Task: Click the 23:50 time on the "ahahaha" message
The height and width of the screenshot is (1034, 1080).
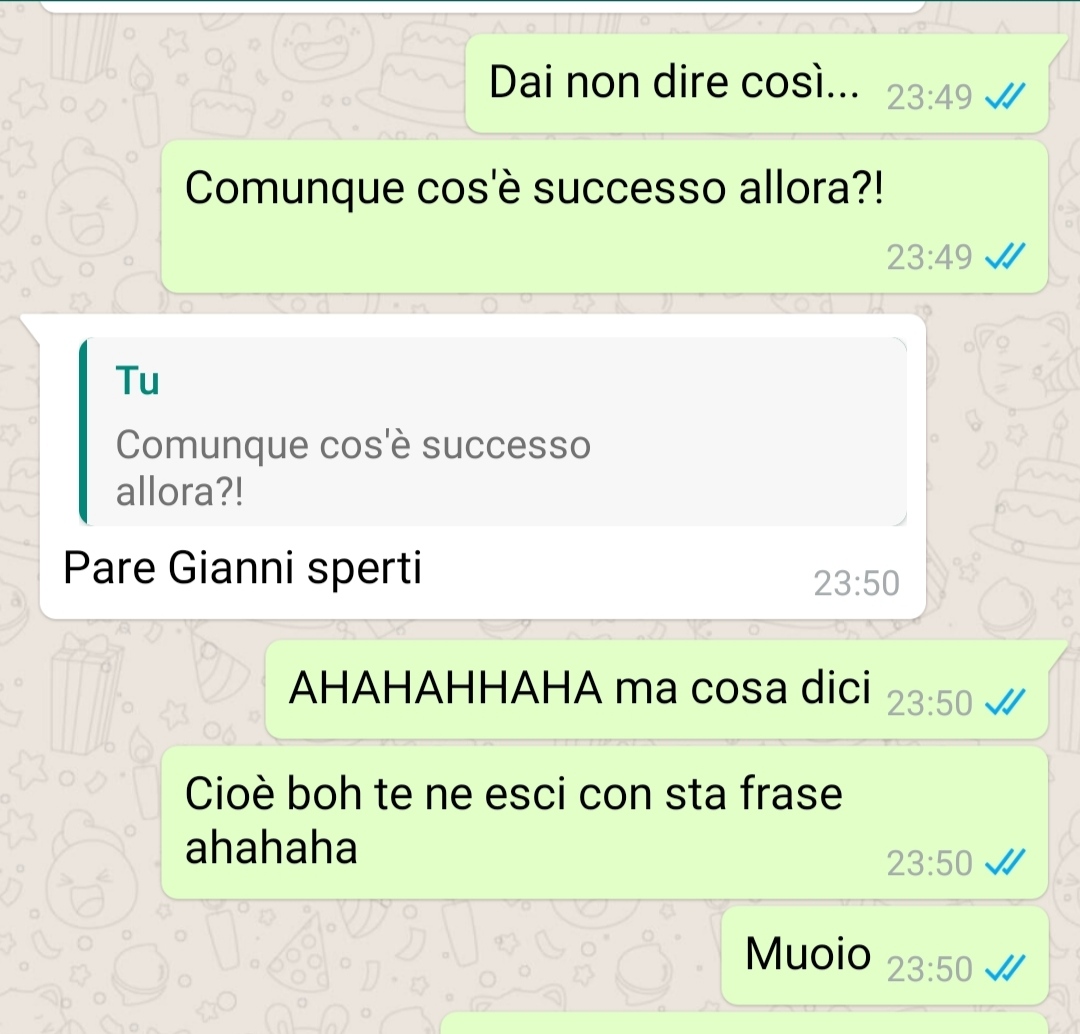Action: point(929,863)
